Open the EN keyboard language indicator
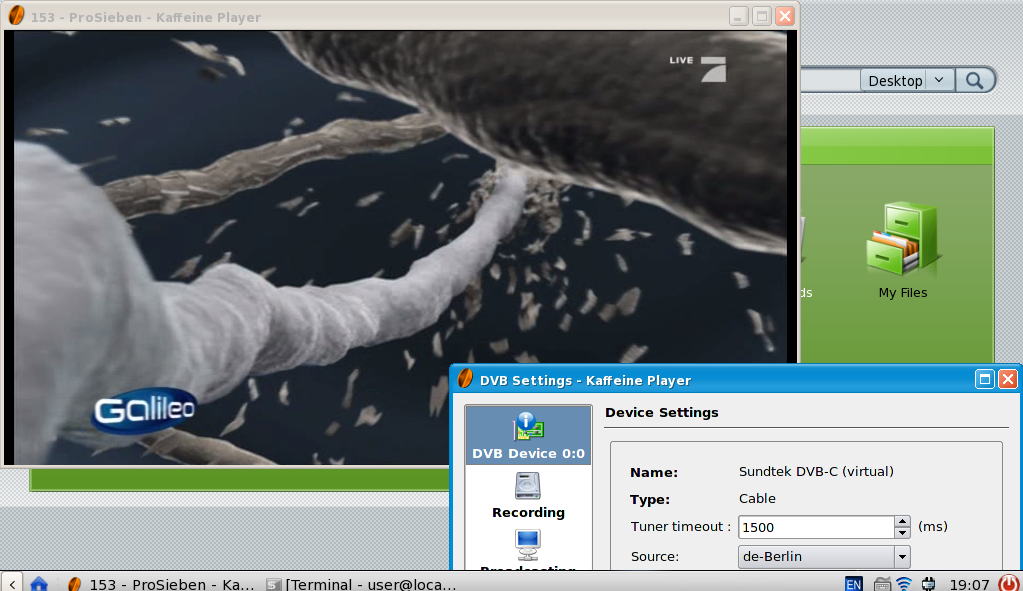1023x591 pixels. click(x=853, y=584)
